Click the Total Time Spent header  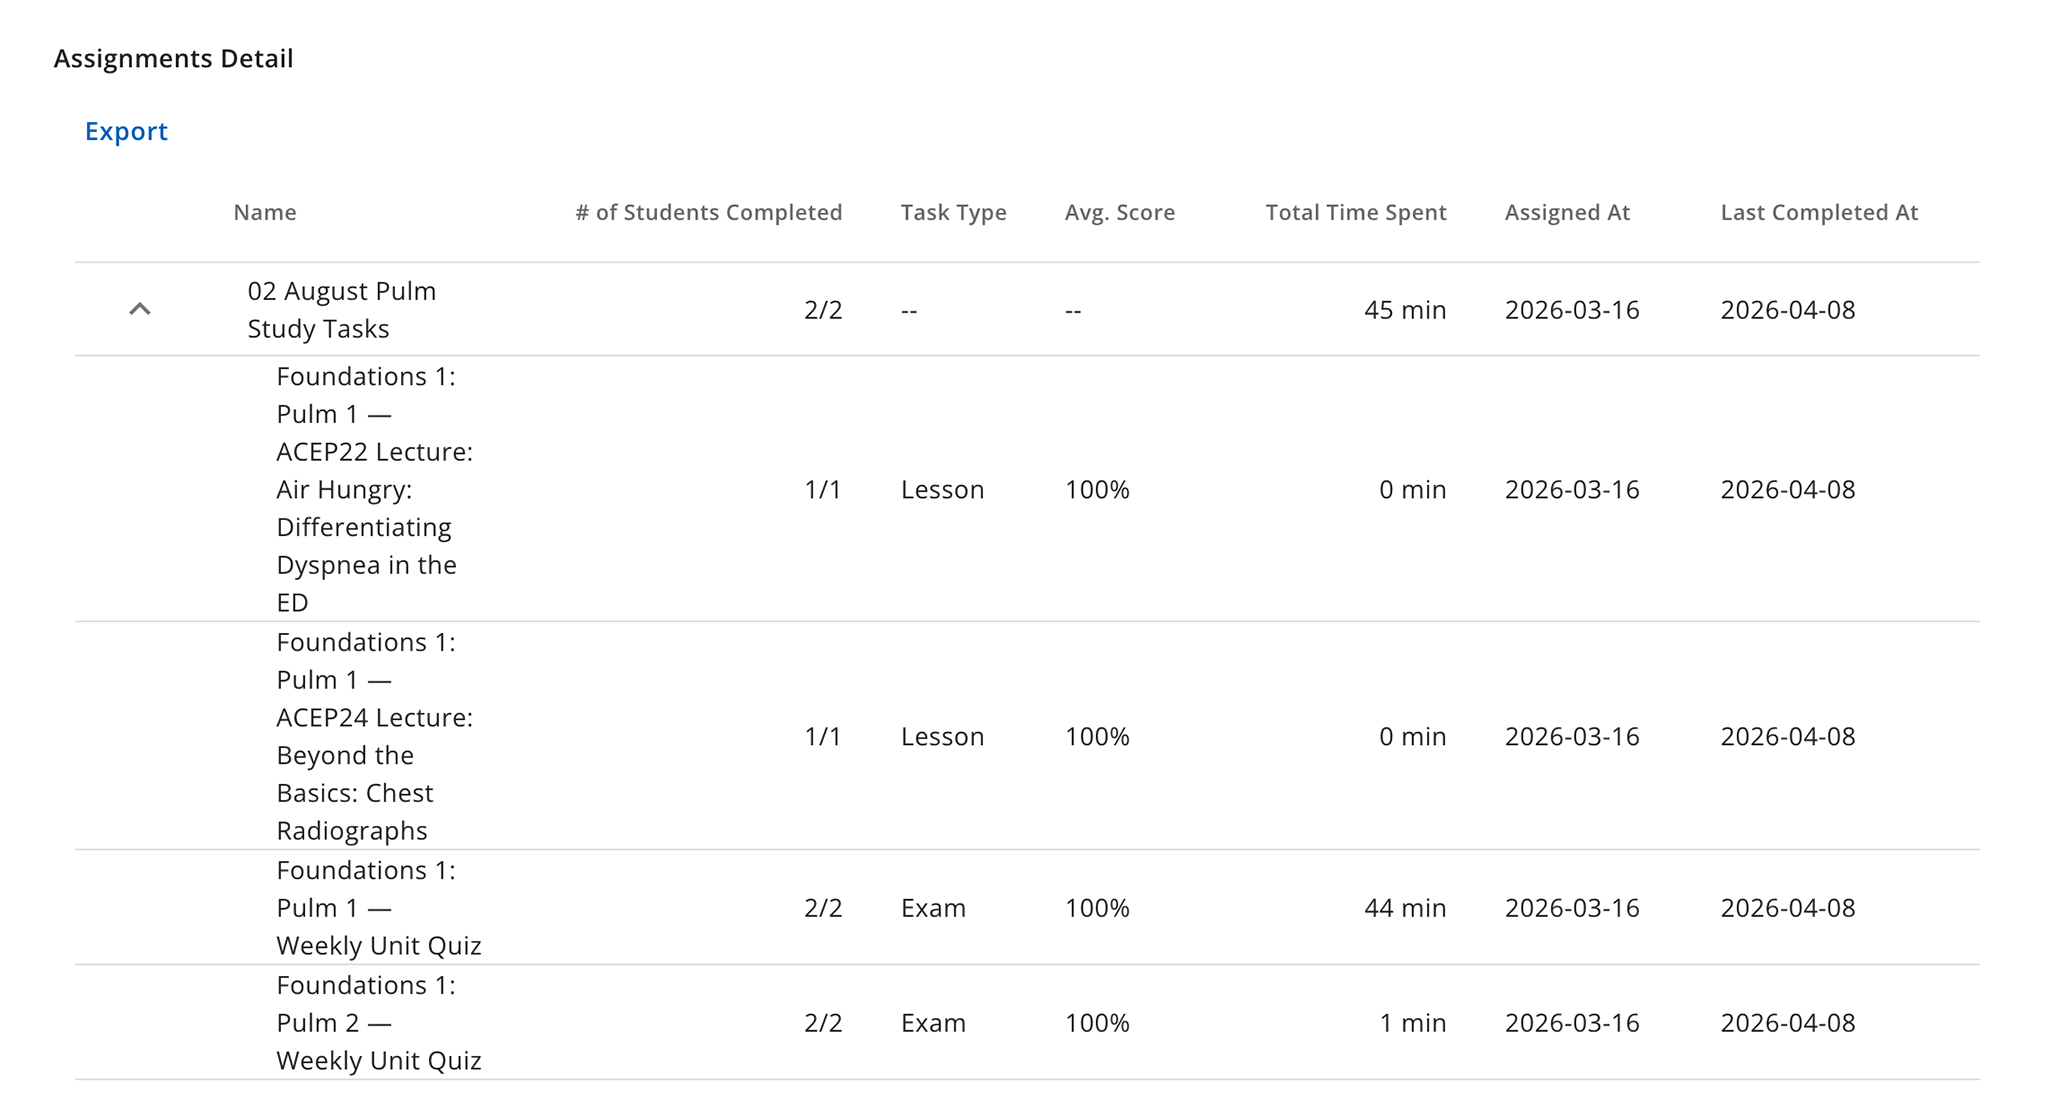coord(1355,212)
